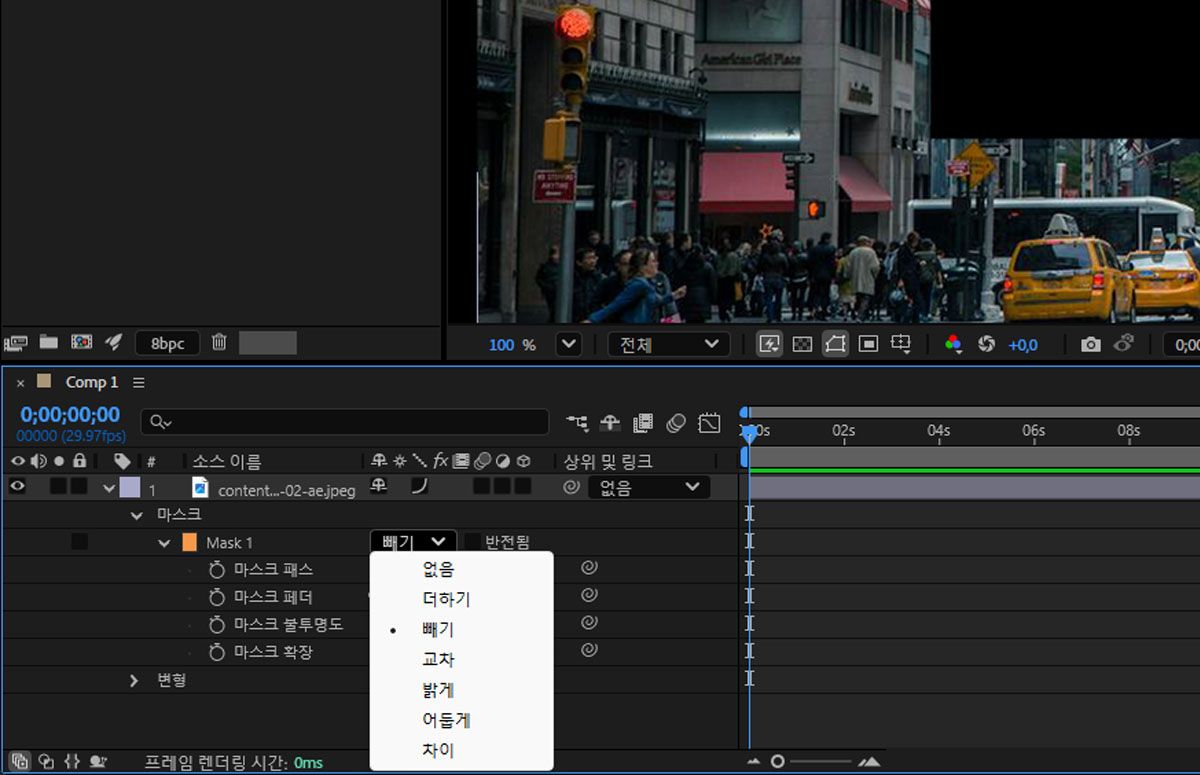Toggle the transparency grid icon in viewer
This screenshot has width=1200, height=775.
802,344
